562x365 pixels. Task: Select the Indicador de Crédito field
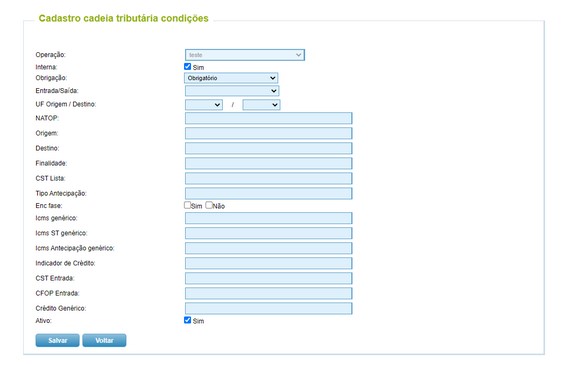coord(268,263)
